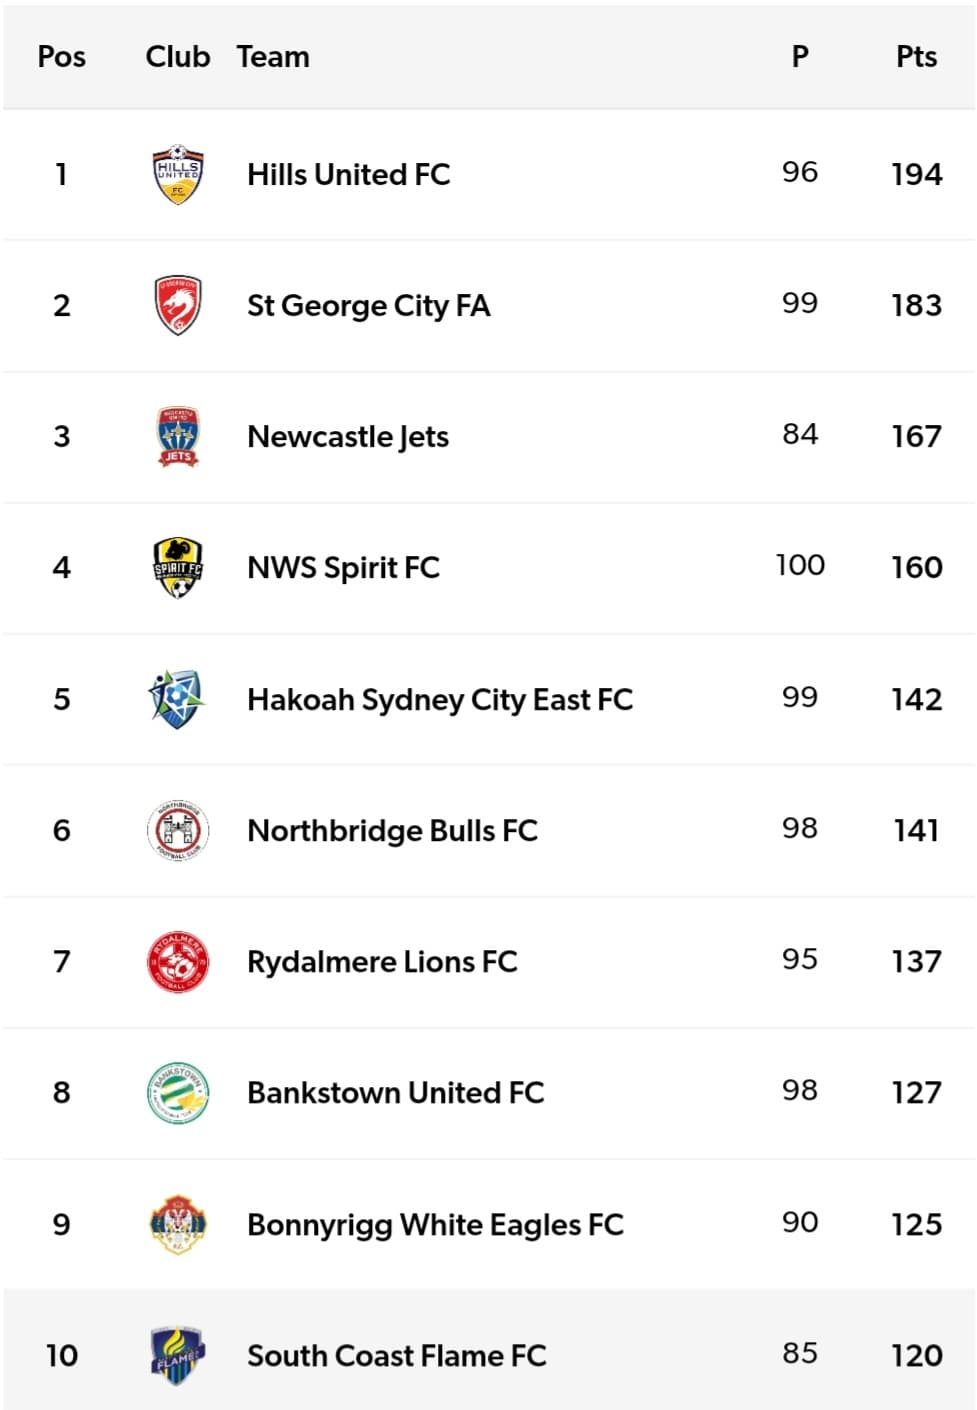Sort by the Pts column header
Image resolution: width=977 pixels, height=1410 pixels.
pyautogui.click(x=916, y=57)
